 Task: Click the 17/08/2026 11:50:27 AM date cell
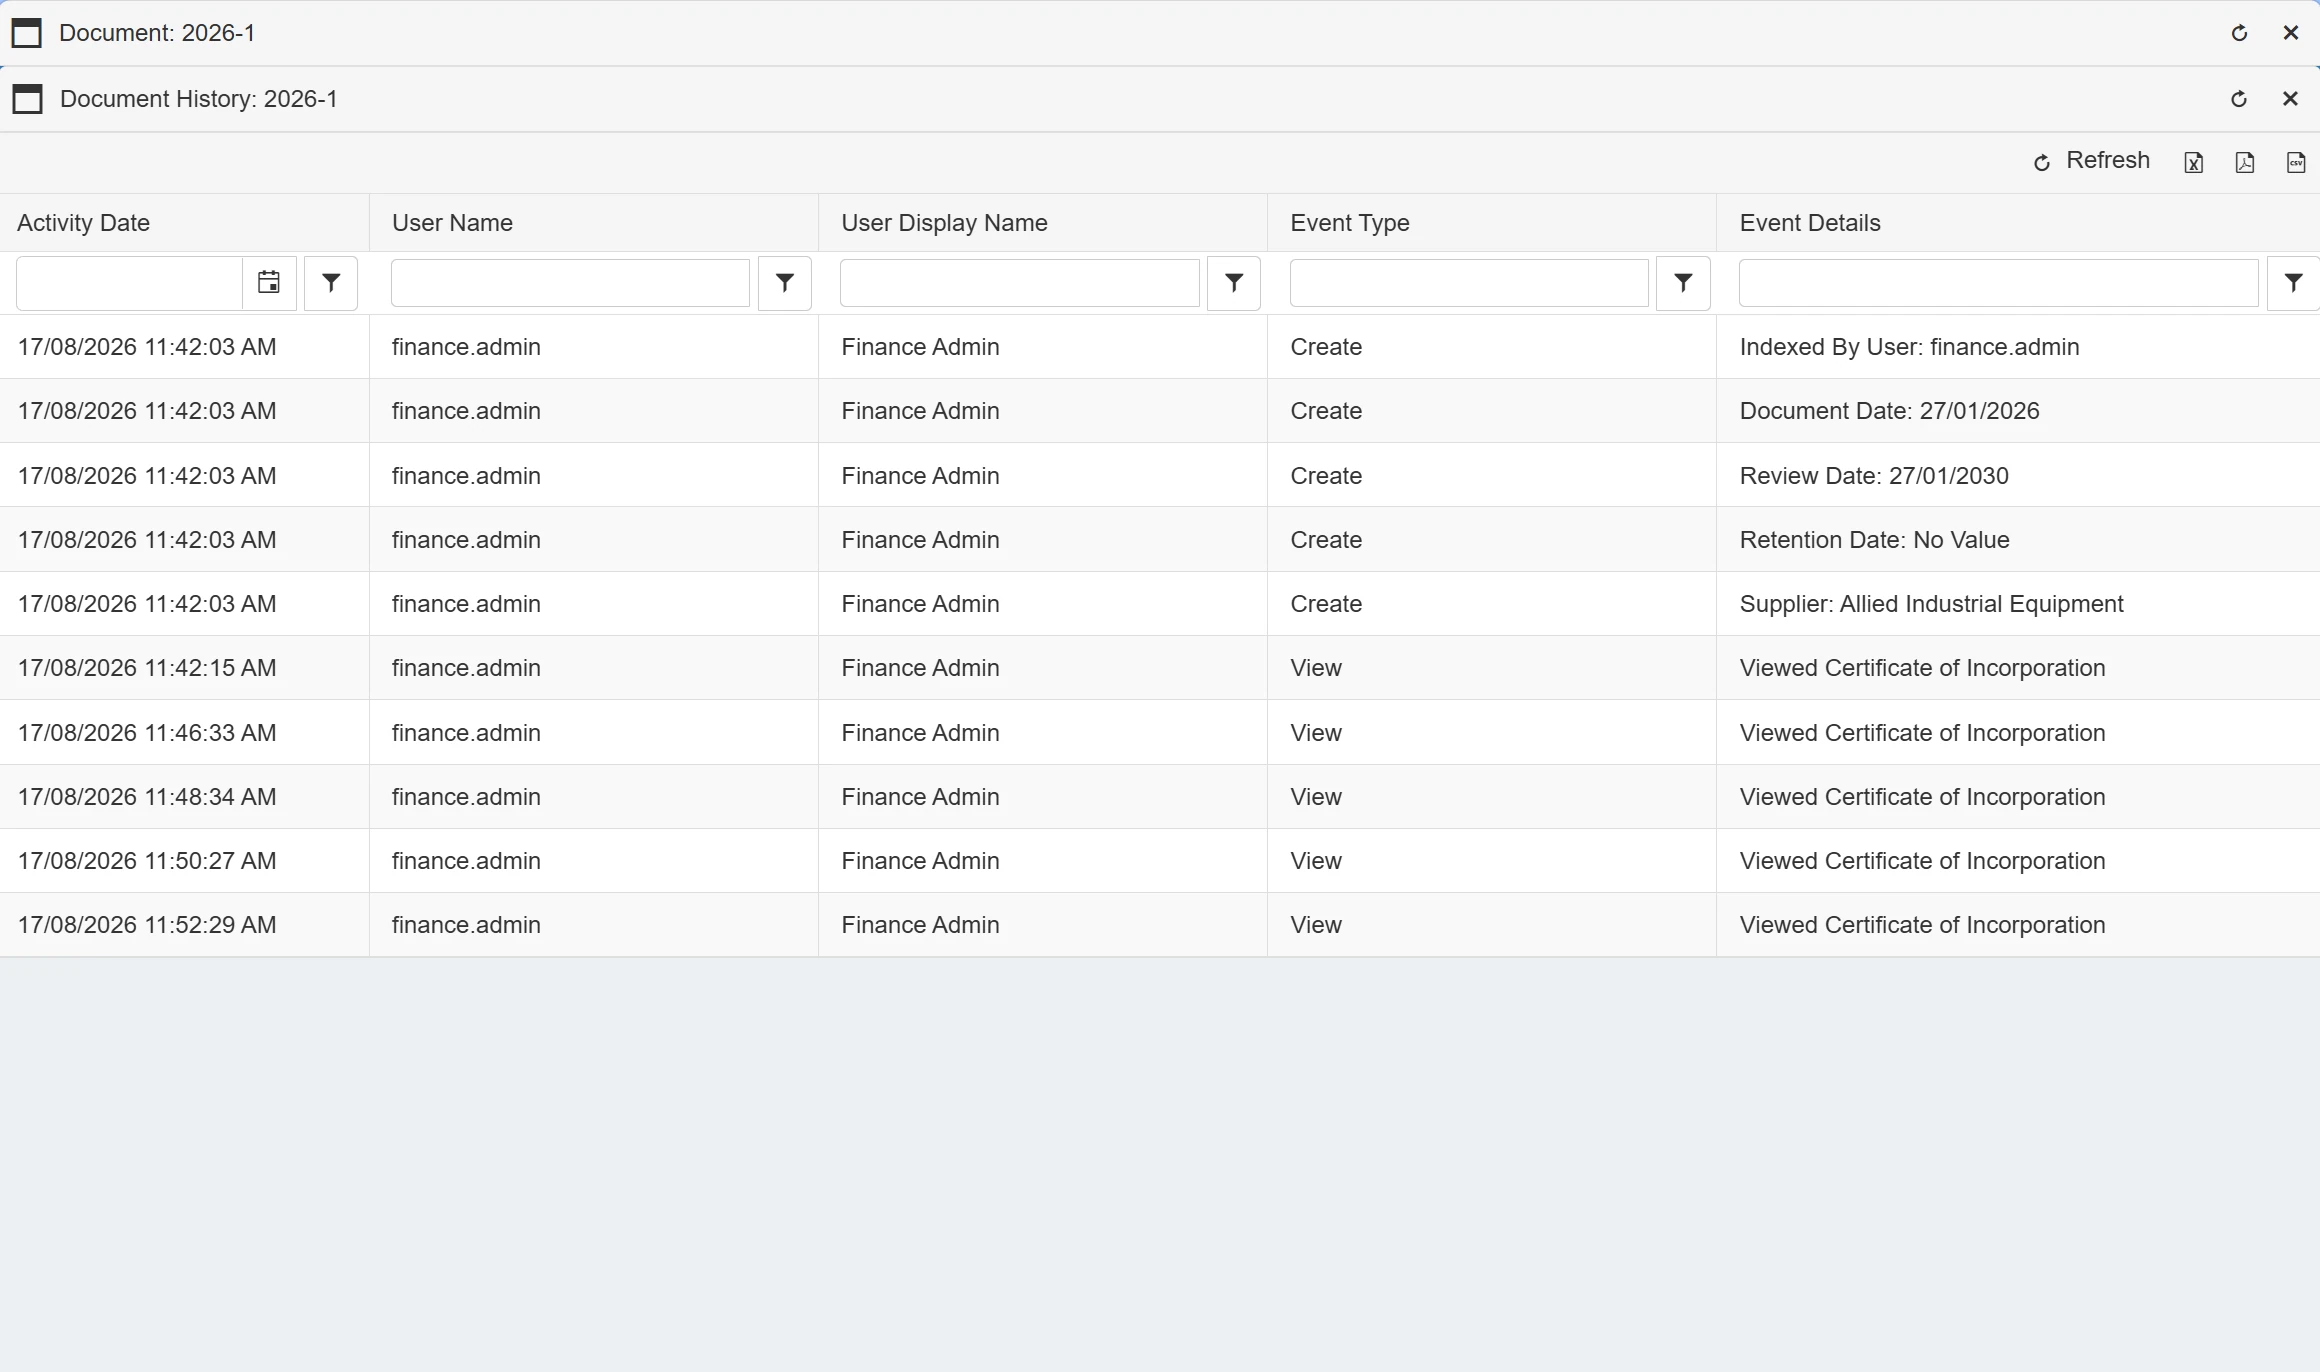pos(184,861)
